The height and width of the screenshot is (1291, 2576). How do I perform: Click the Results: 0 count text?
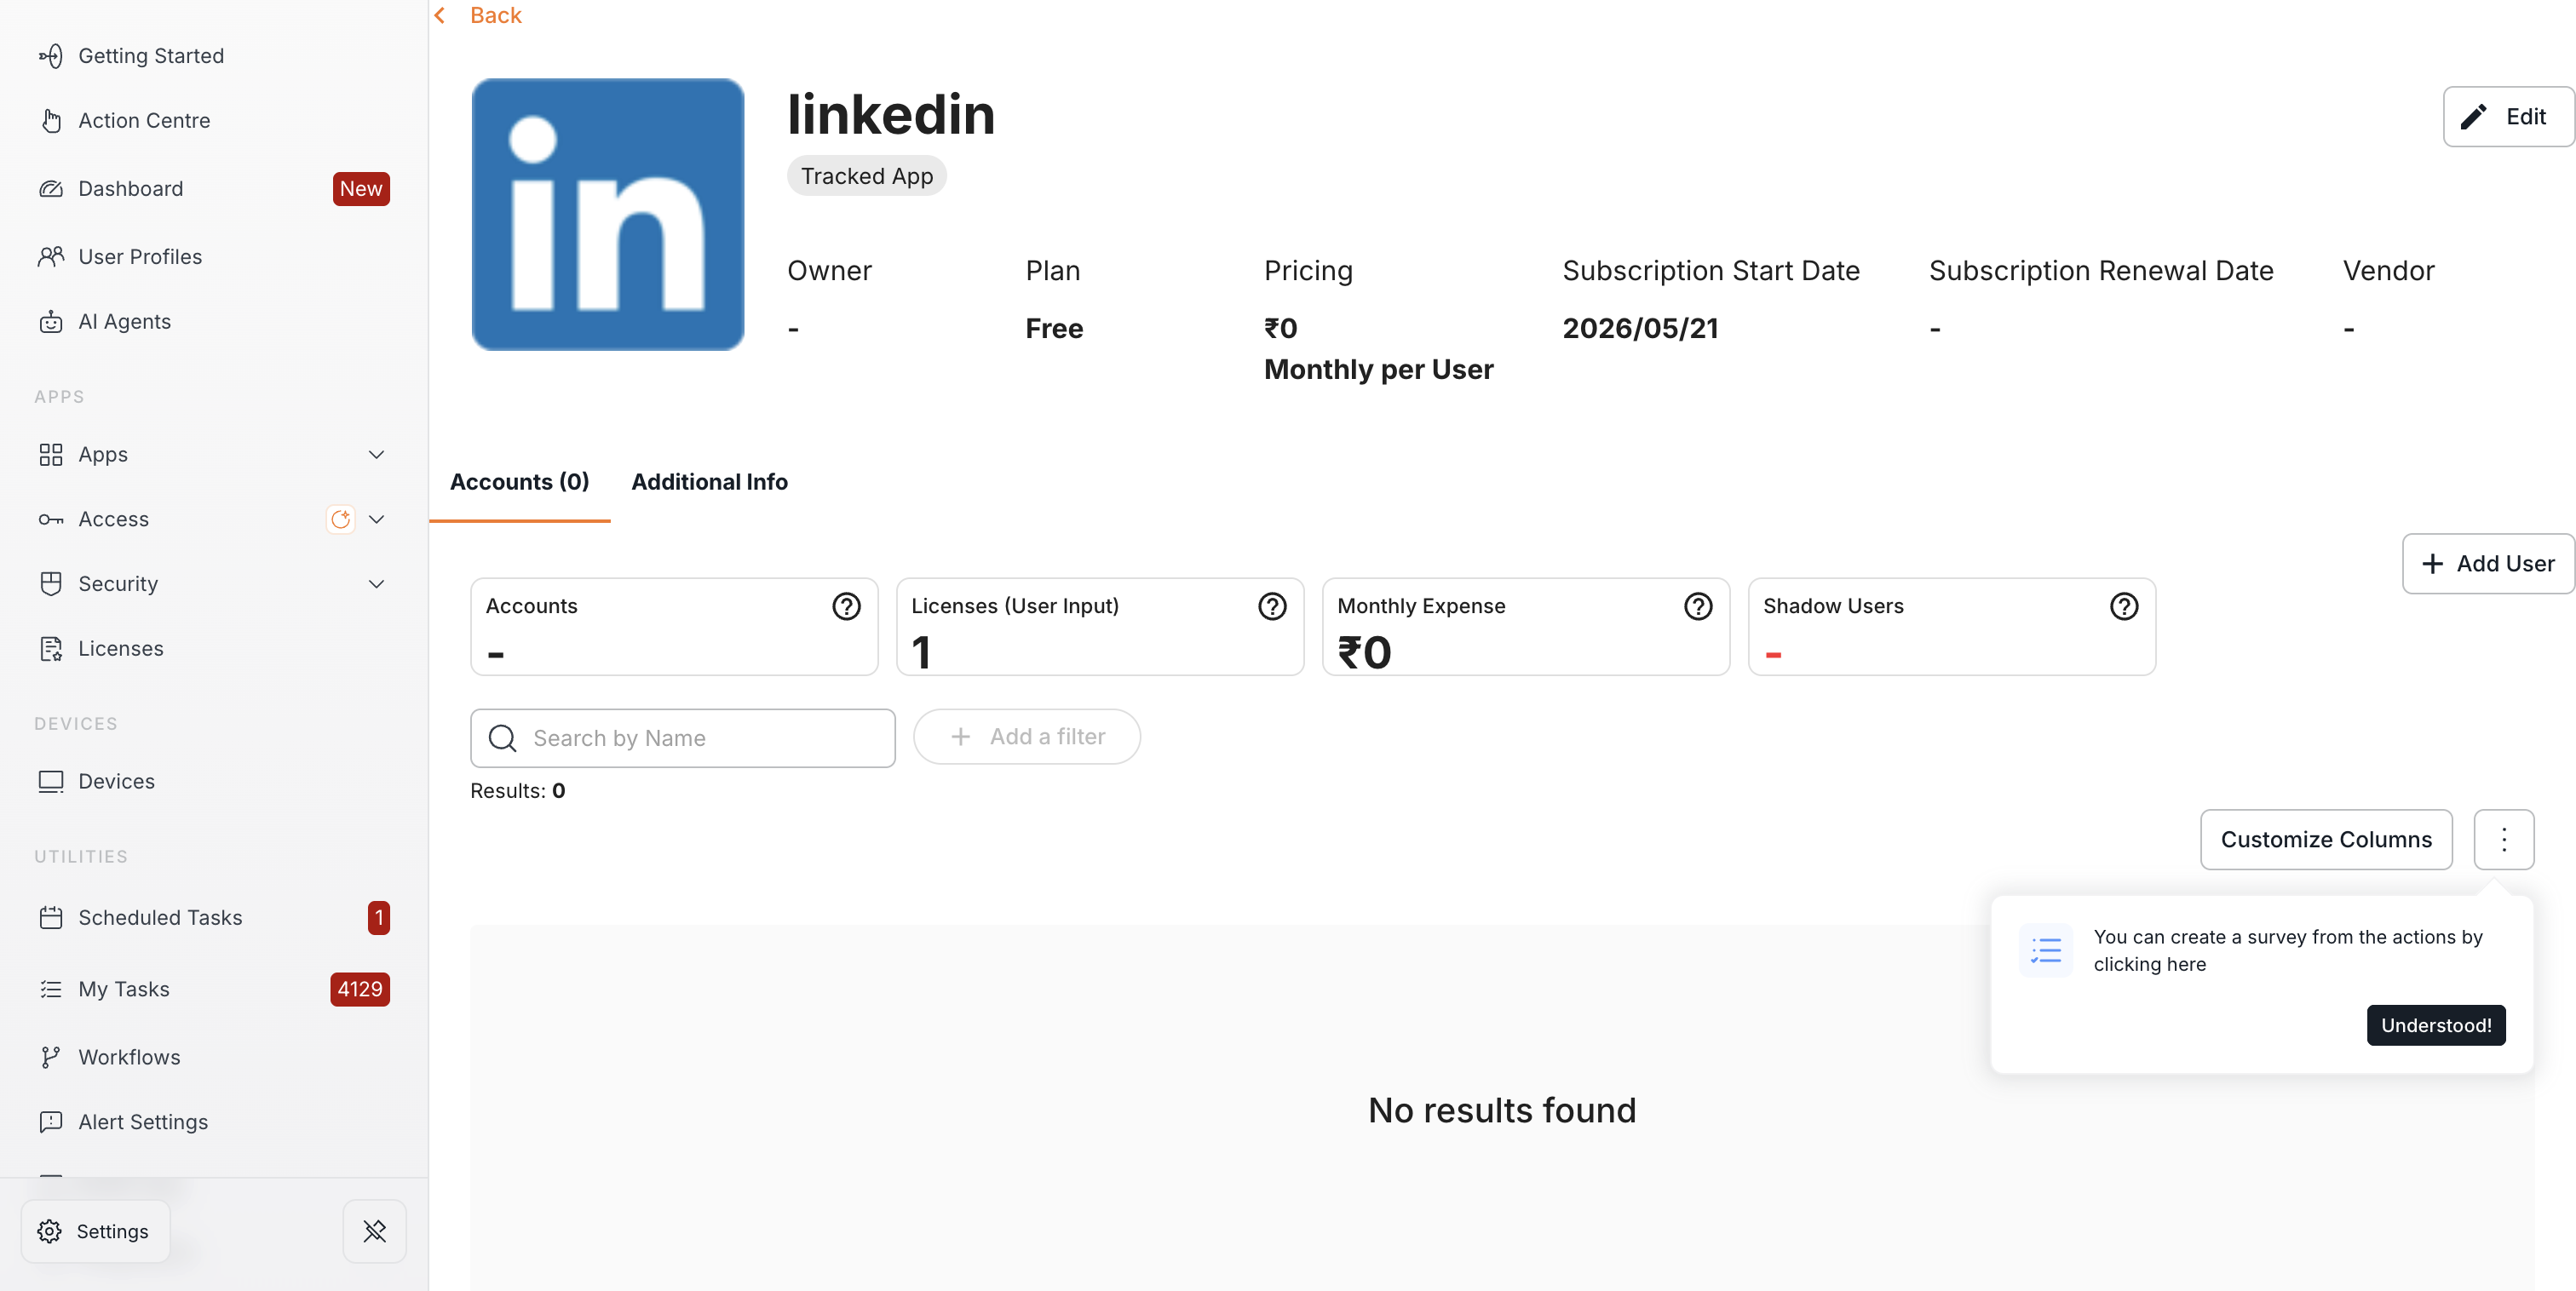click(x=518, y=791)
